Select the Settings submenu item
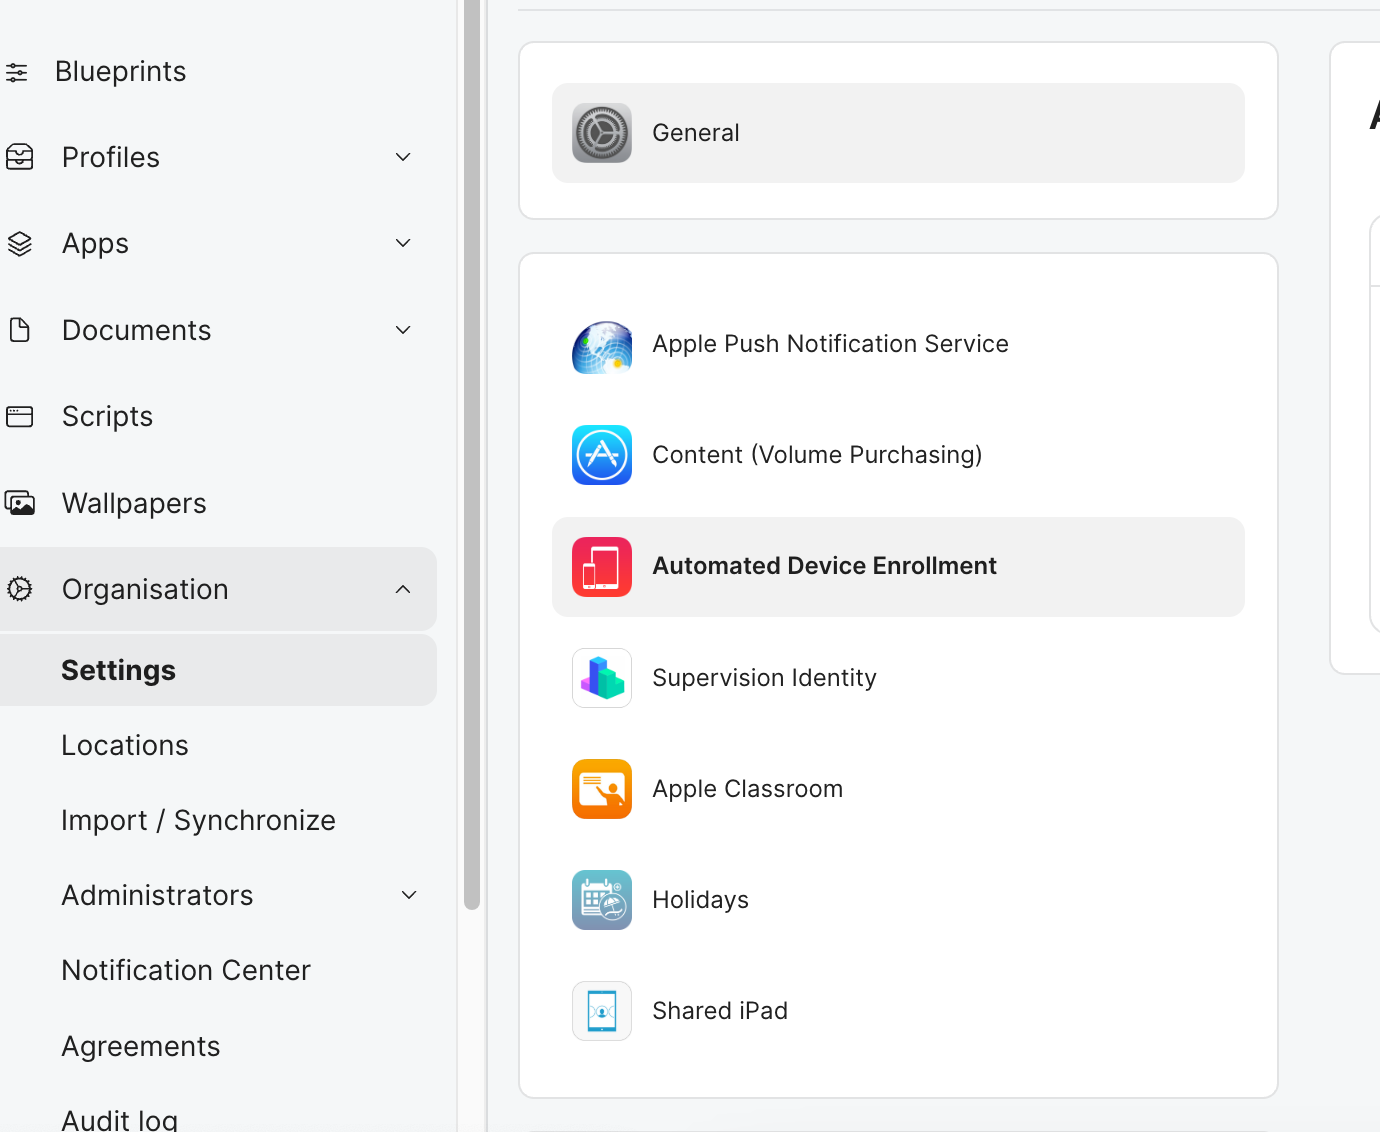 point(218,670)
